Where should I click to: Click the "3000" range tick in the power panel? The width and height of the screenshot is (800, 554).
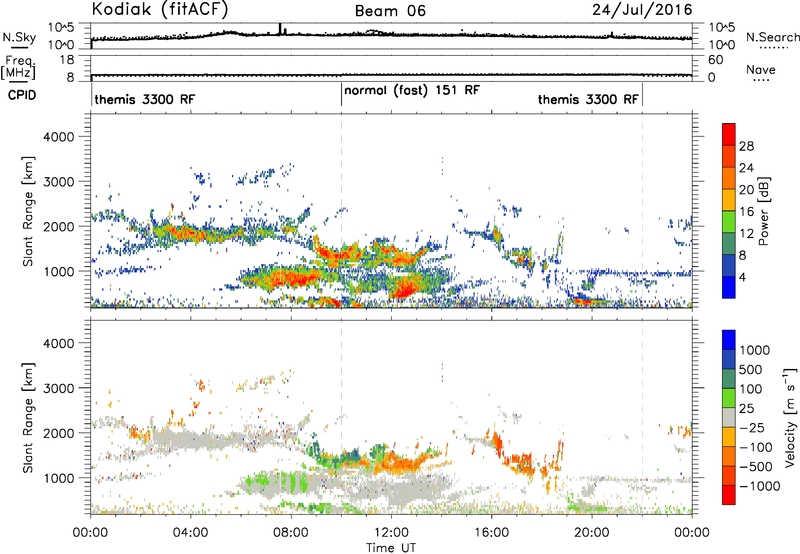point(58,182)
